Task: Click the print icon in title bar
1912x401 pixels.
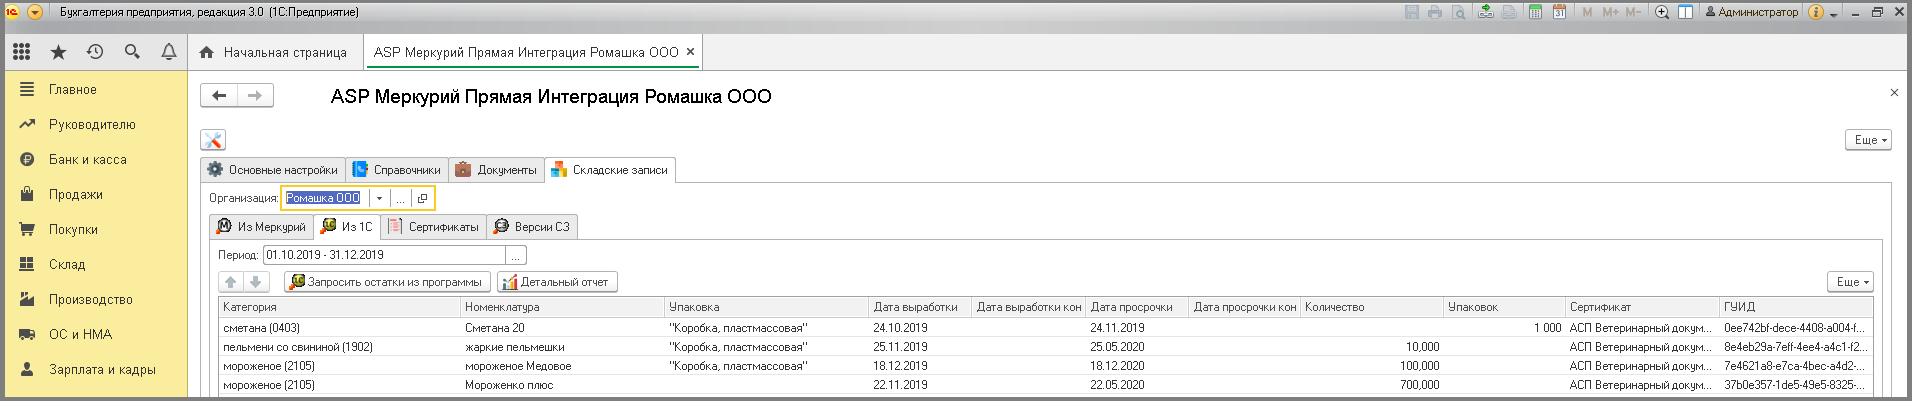Action: (1435, 12)
